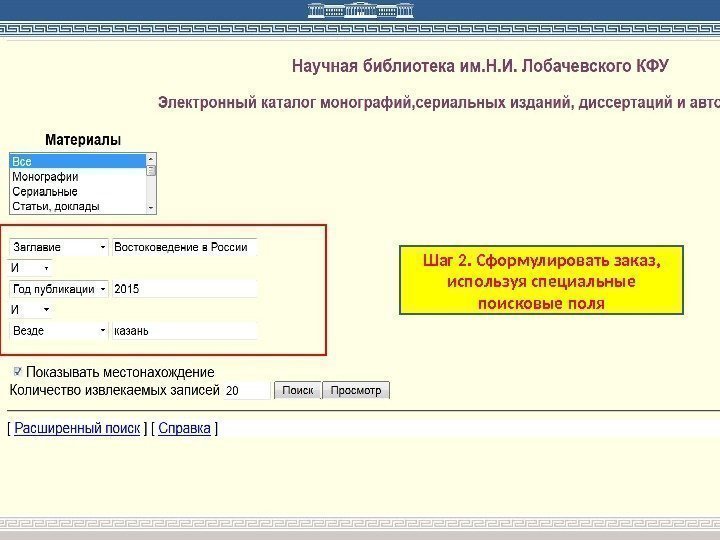Open the 'Везде' field dropdown
The width and height of the screenshot is (720, 540).
59,331
